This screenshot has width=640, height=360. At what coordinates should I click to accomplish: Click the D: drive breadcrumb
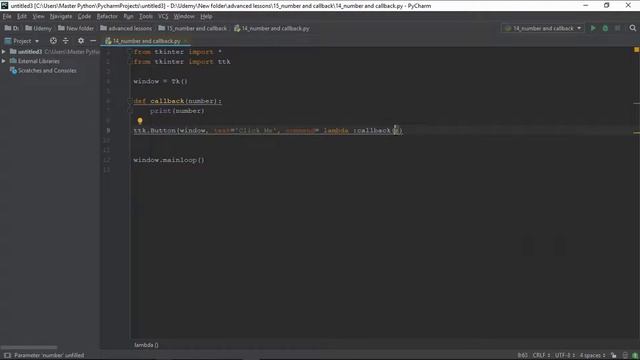click(x=12, y=28)
